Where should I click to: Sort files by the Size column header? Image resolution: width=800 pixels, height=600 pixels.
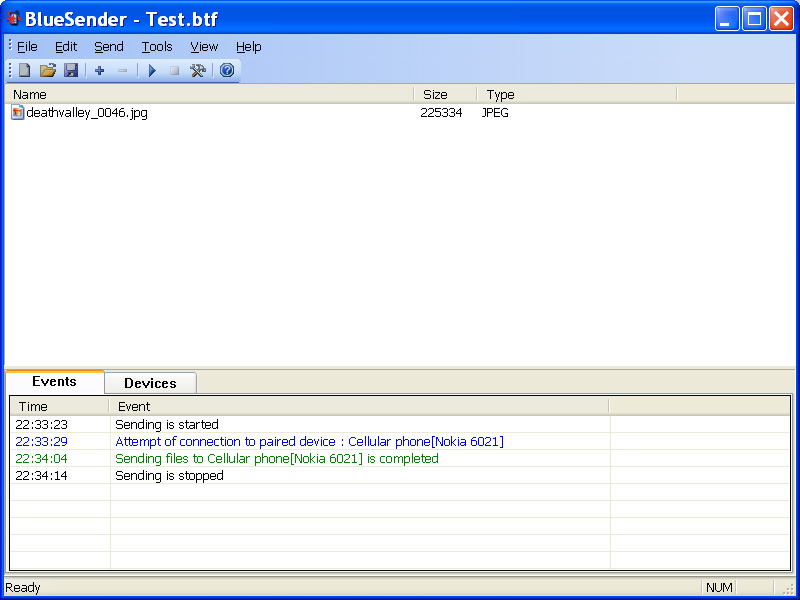[x=445, y=94]
